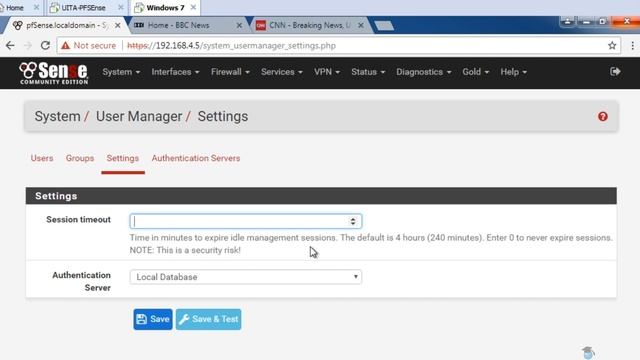Click the browser back arrow
640x360 pixels.
[10, 46]
